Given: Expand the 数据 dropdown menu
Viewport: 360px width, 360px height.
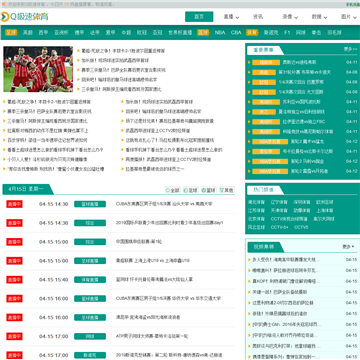Looking at the screenshot, I should 319,17.
